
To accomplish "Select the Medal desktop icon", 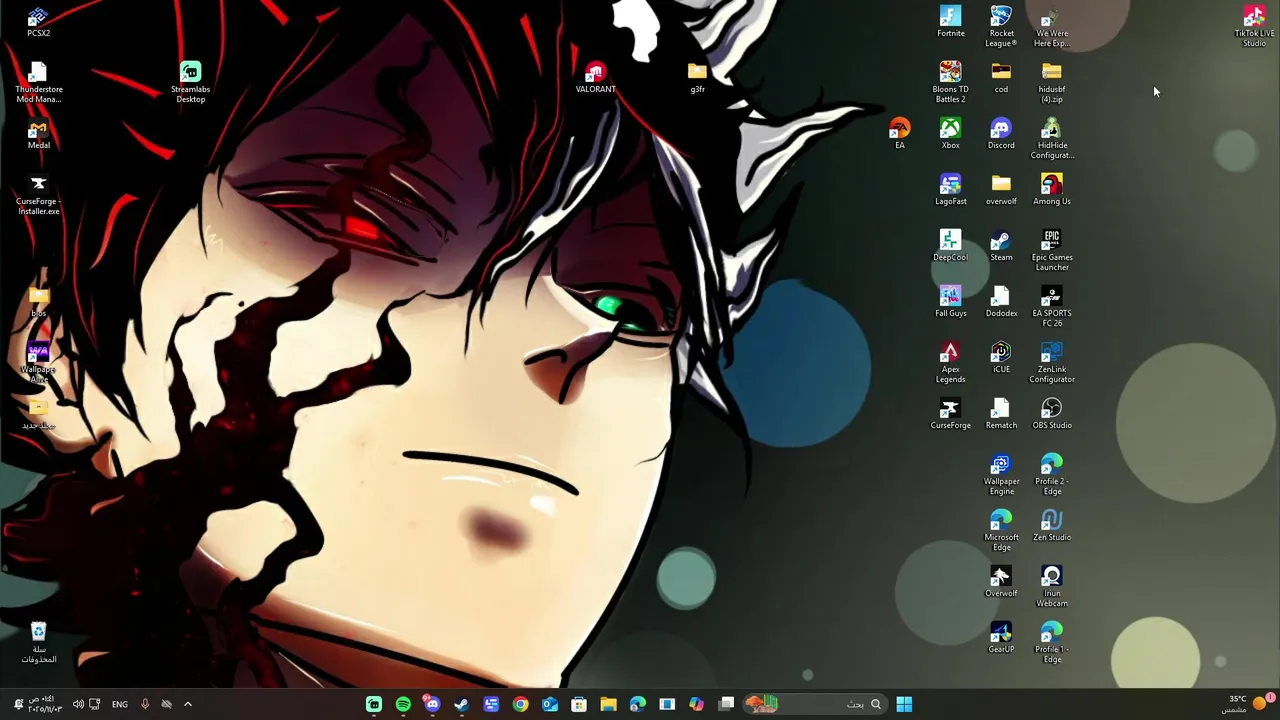I will [x=38, y=135].
